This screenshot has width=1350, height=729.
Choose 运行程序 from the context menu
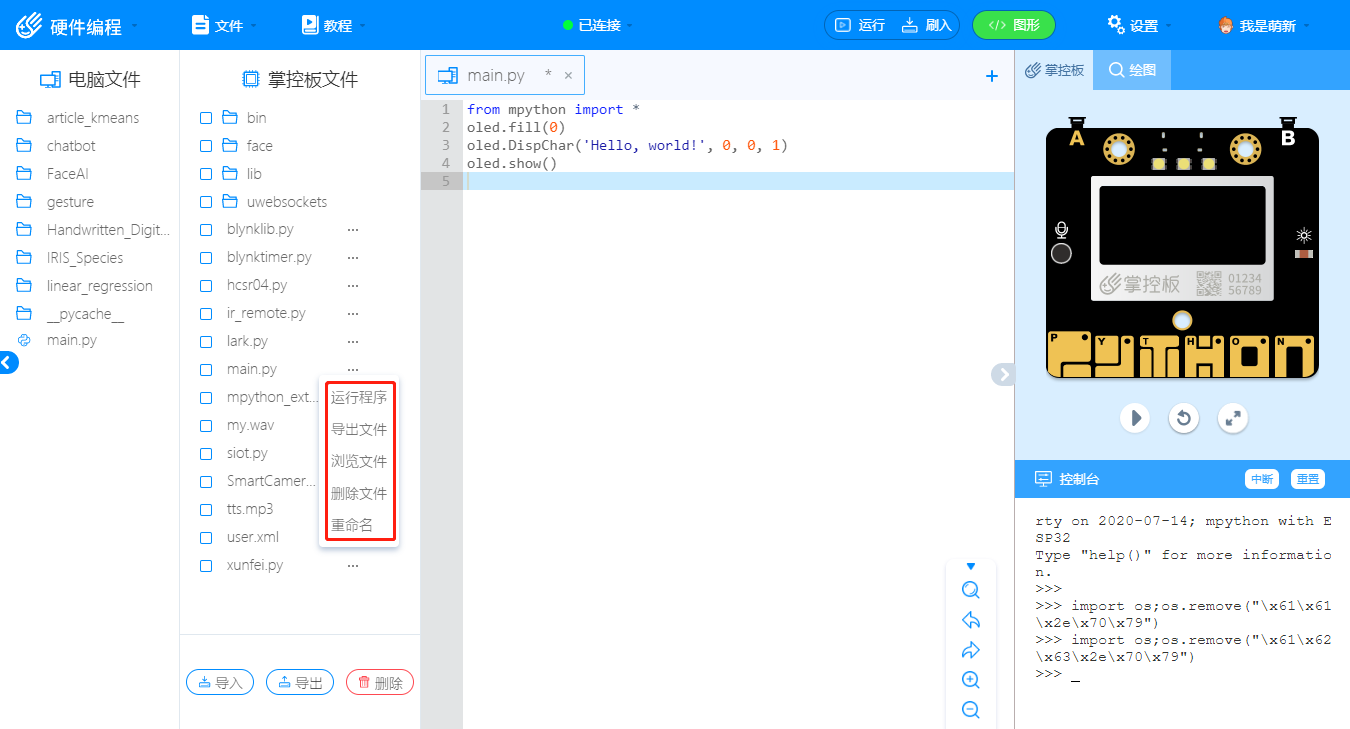(x=359, y=398)
